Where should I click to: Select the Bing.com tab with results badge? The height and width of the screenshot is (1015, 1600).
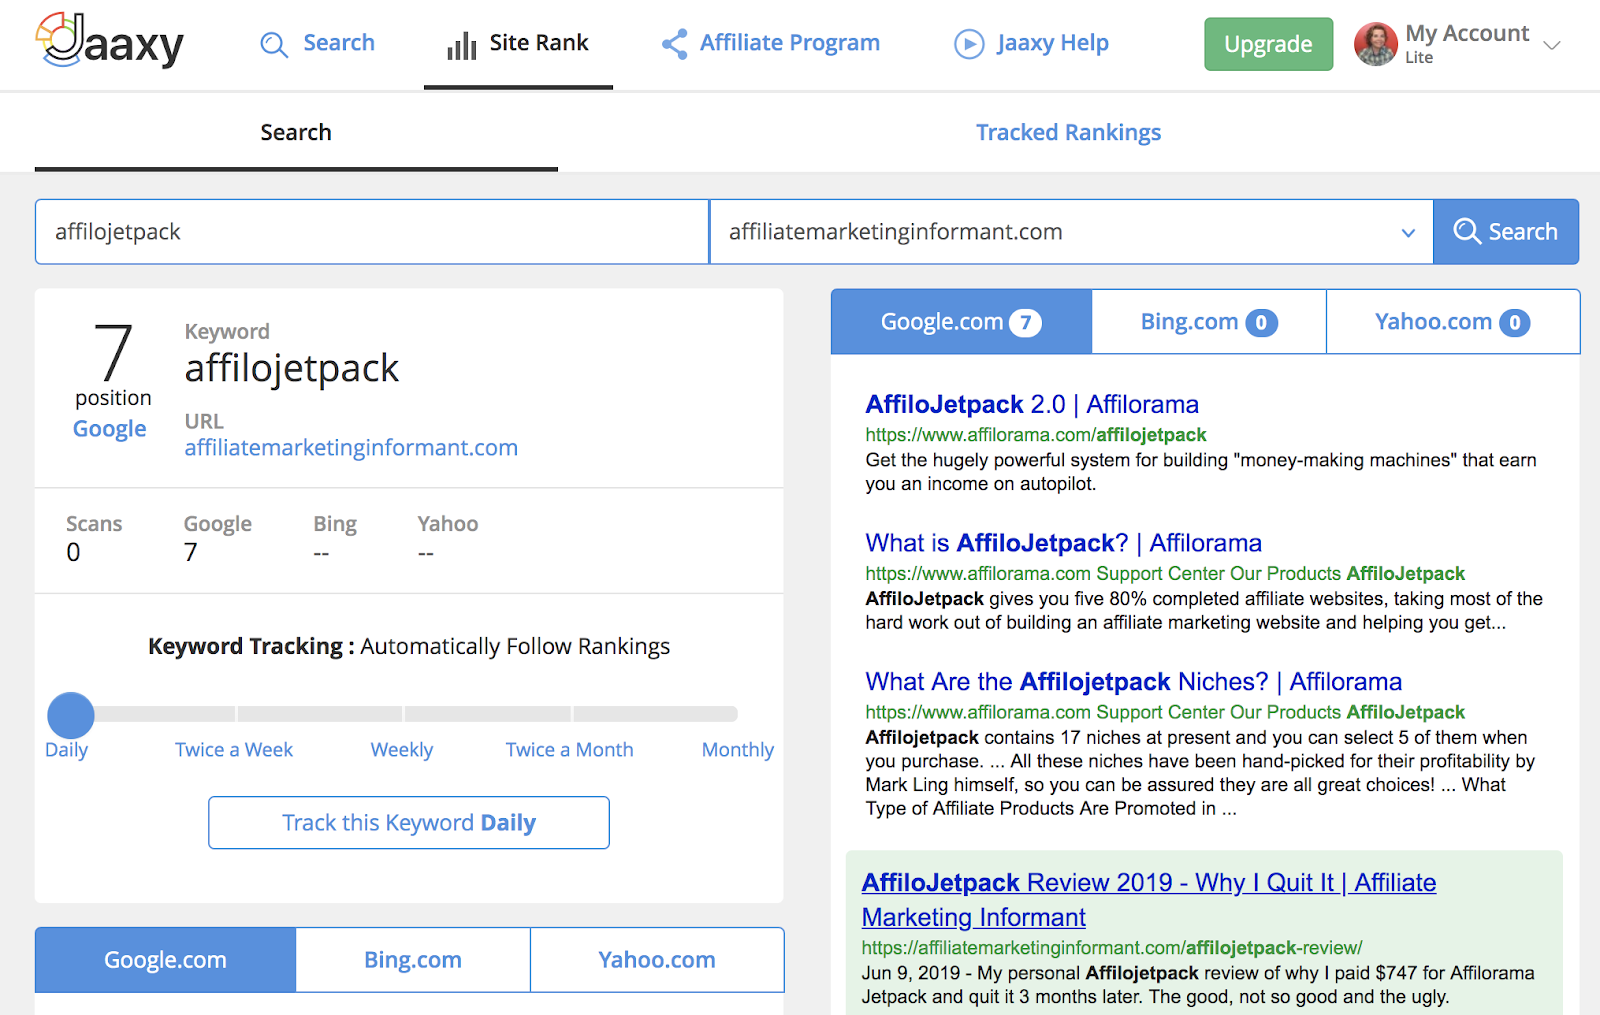1209,322
